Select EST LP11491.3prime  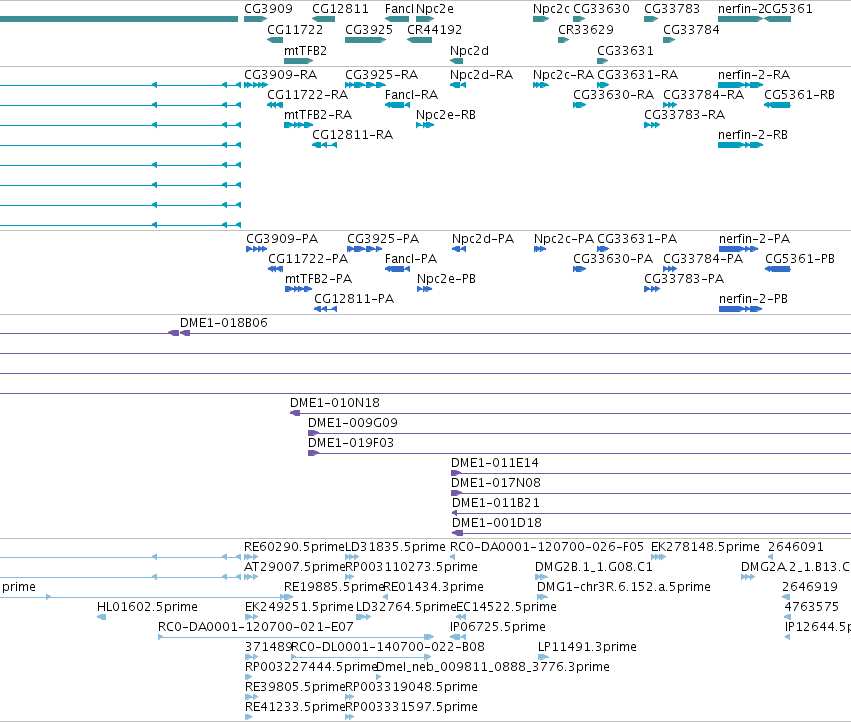point(543,657)
